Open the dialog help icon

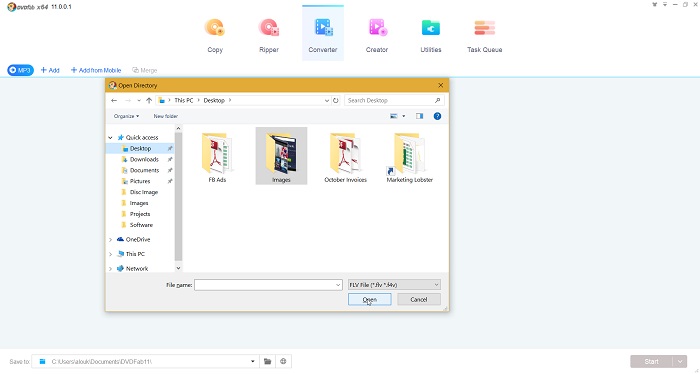click(438, 116)
